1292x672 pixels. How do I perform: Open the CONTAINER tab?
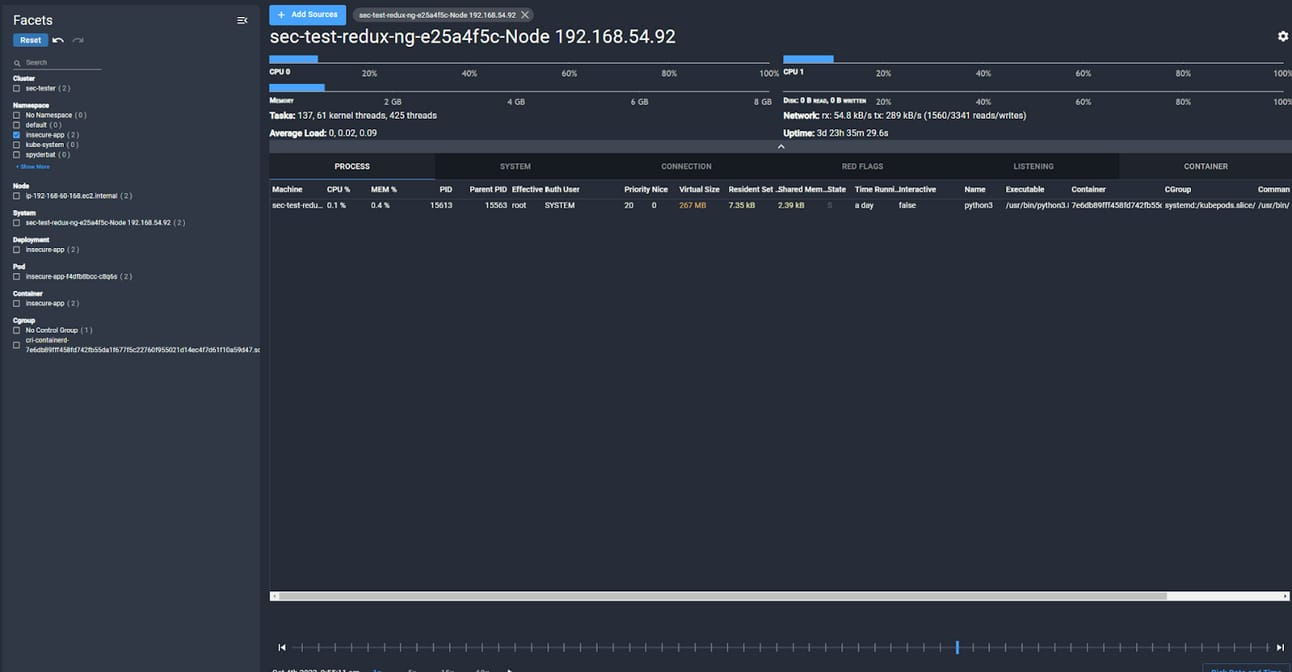[x=1206, y=166]
